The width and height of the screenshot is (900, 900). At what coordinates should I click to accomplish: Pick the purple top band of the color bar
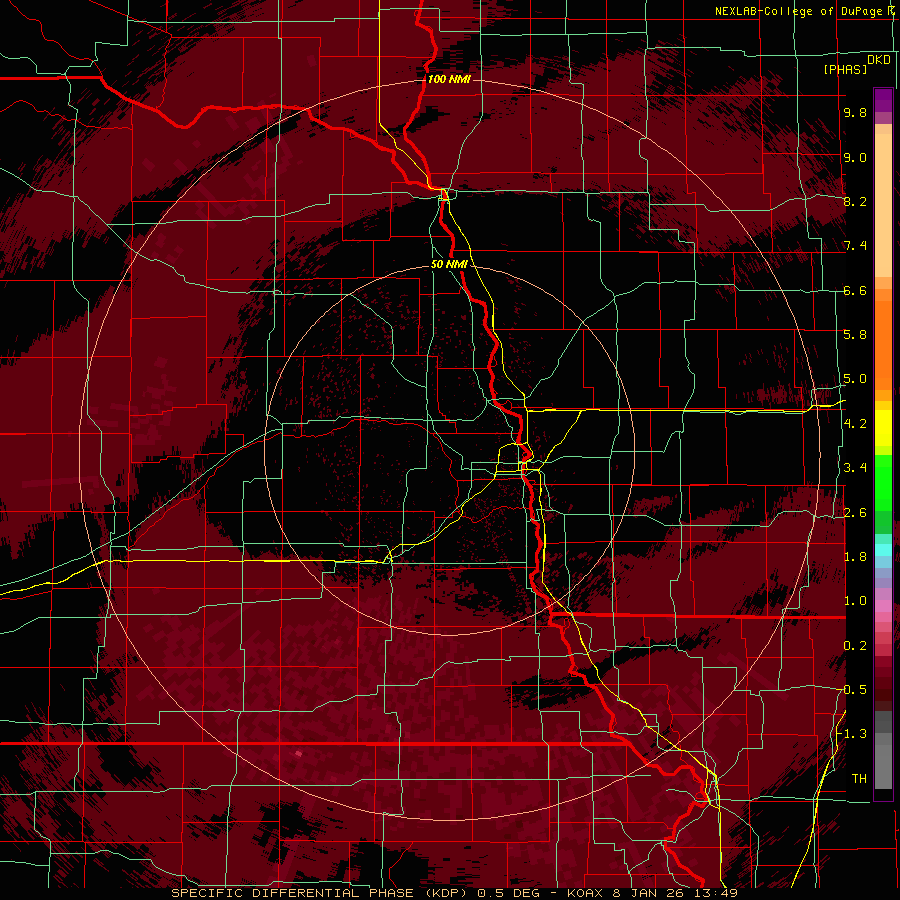(883, 100)
